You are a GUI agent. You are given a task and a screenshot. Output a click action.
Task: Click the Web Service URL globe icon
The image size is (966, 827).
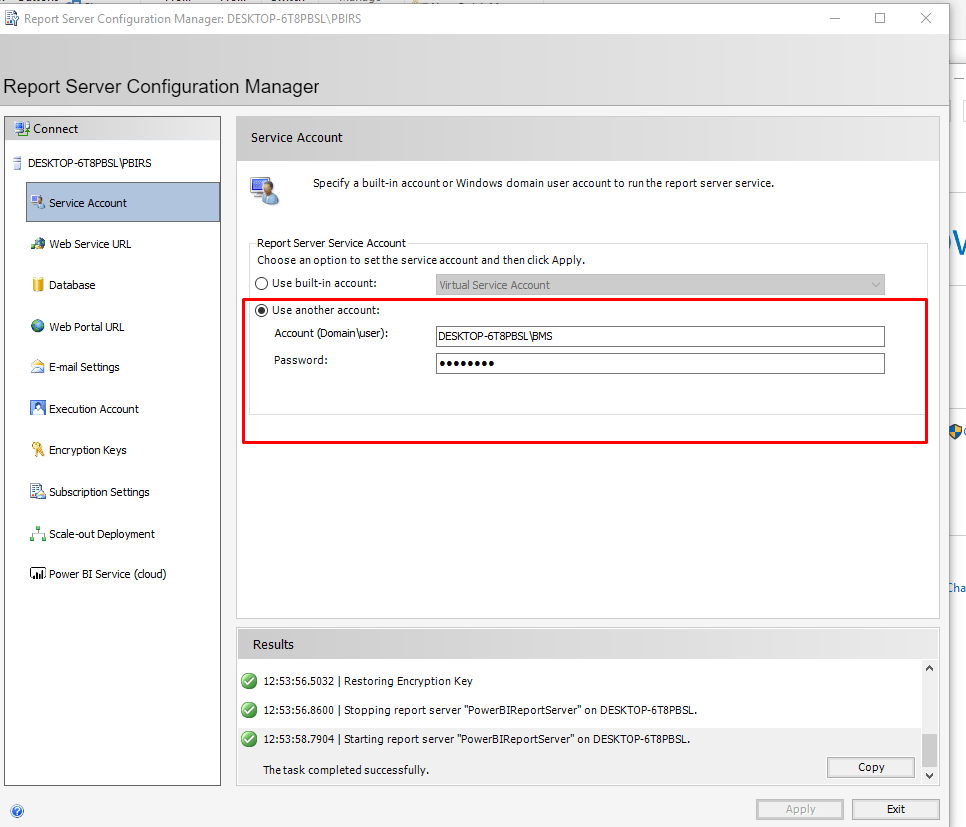38,244
